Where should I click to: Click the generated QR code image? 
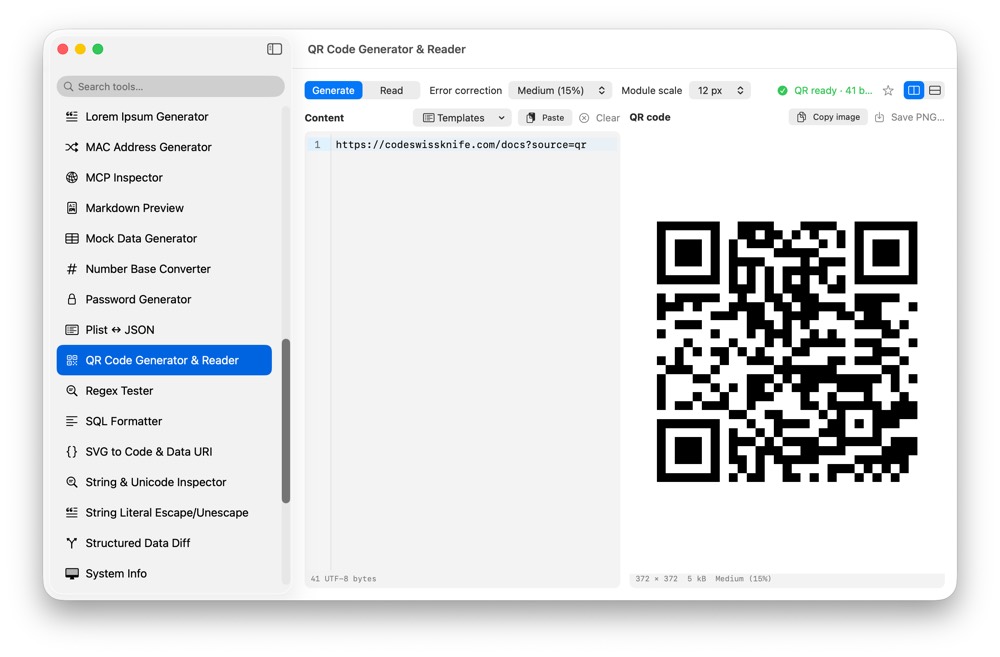(787, 351)
